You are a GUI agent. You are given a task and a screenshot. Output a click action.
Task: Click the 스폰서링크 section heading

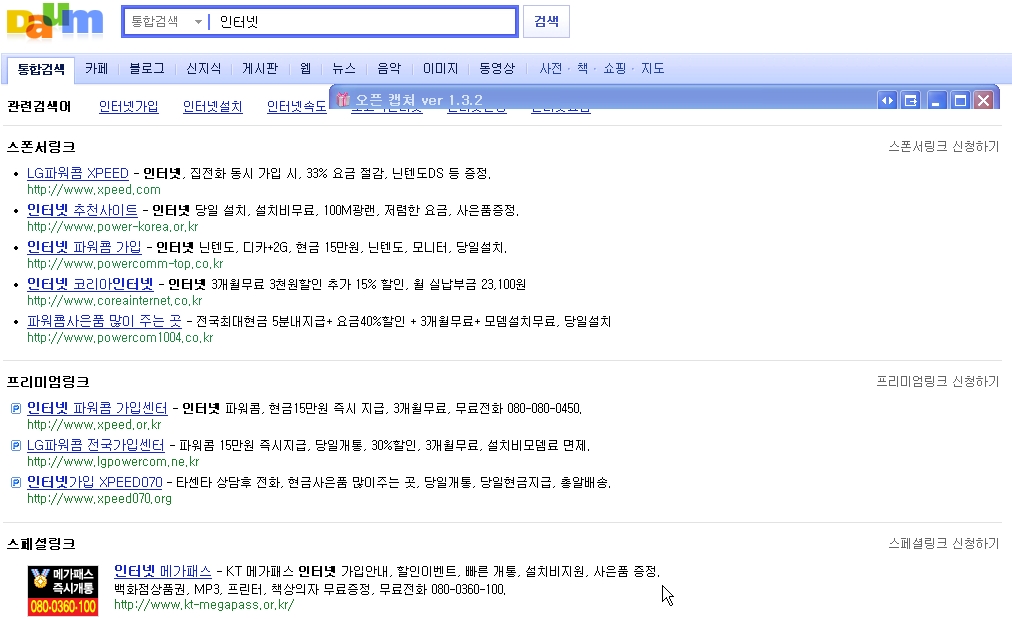(x=41, y=147)
